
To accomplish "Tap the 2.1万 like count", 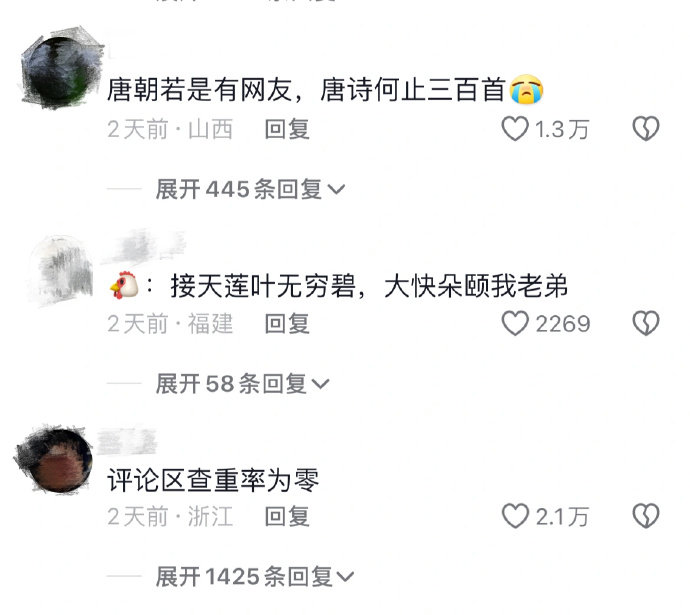I will [562, 516].
